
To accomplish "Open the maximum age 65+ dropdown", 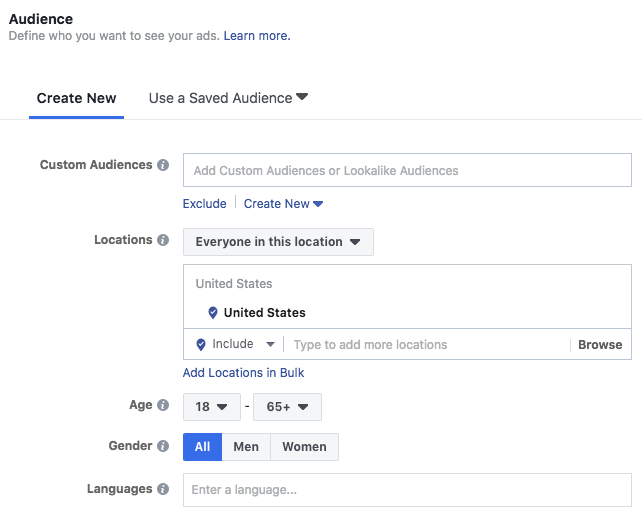I will point(287,407).
